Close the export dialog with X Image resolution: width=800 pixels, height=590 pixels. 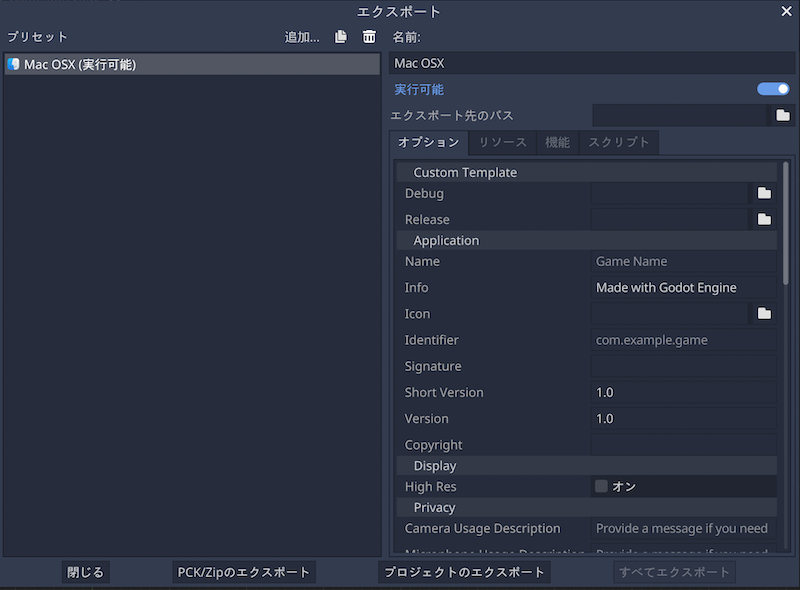coord(786,12)
